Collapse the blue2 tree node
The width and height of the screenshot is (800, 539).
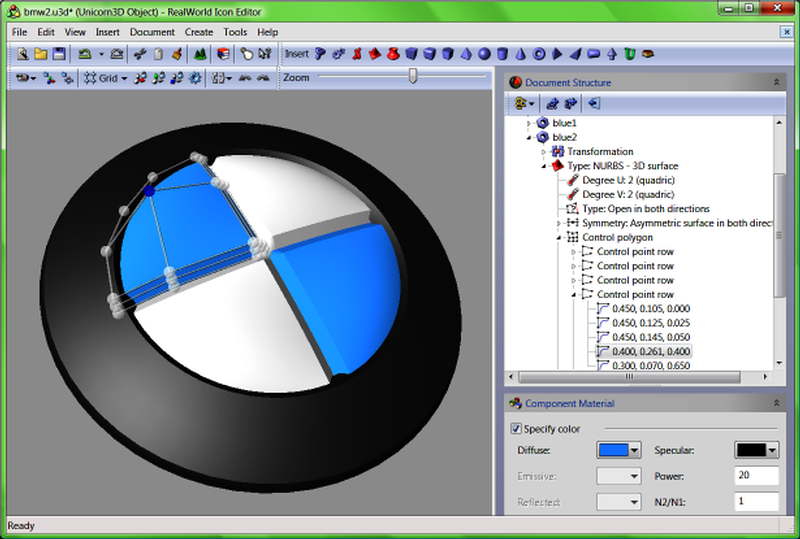[x=529, y=137]
